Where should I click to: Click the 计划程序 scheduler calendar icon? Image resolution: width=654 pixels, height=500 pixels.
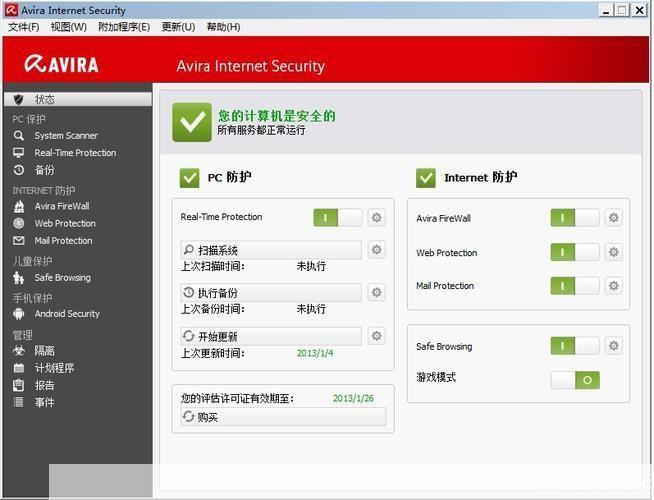tap(18, 368)
